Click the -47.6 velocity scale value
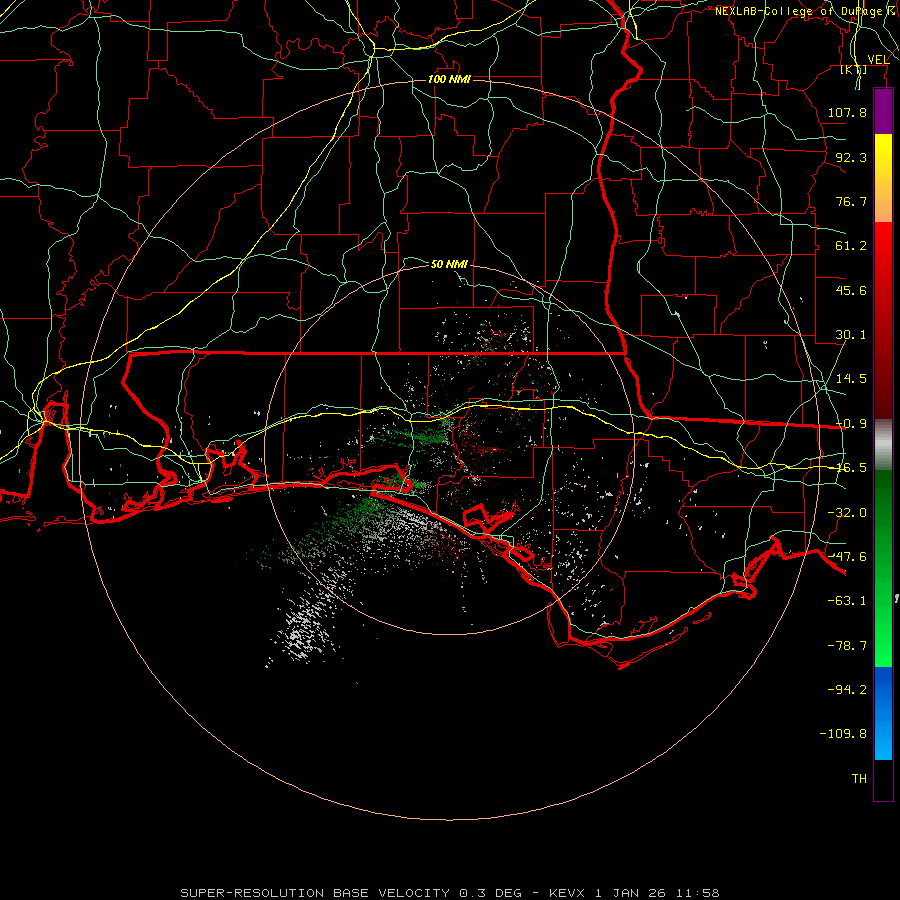This screenshot has height=900, width=900. click(847, 557)
